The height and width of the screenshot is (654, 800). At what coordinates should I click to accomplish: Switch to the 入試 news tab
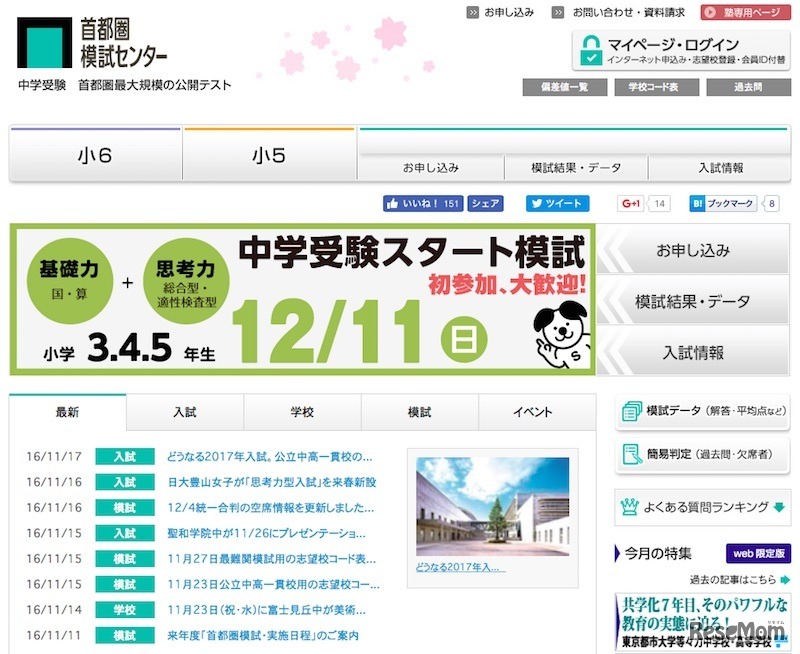coord(185,412)
